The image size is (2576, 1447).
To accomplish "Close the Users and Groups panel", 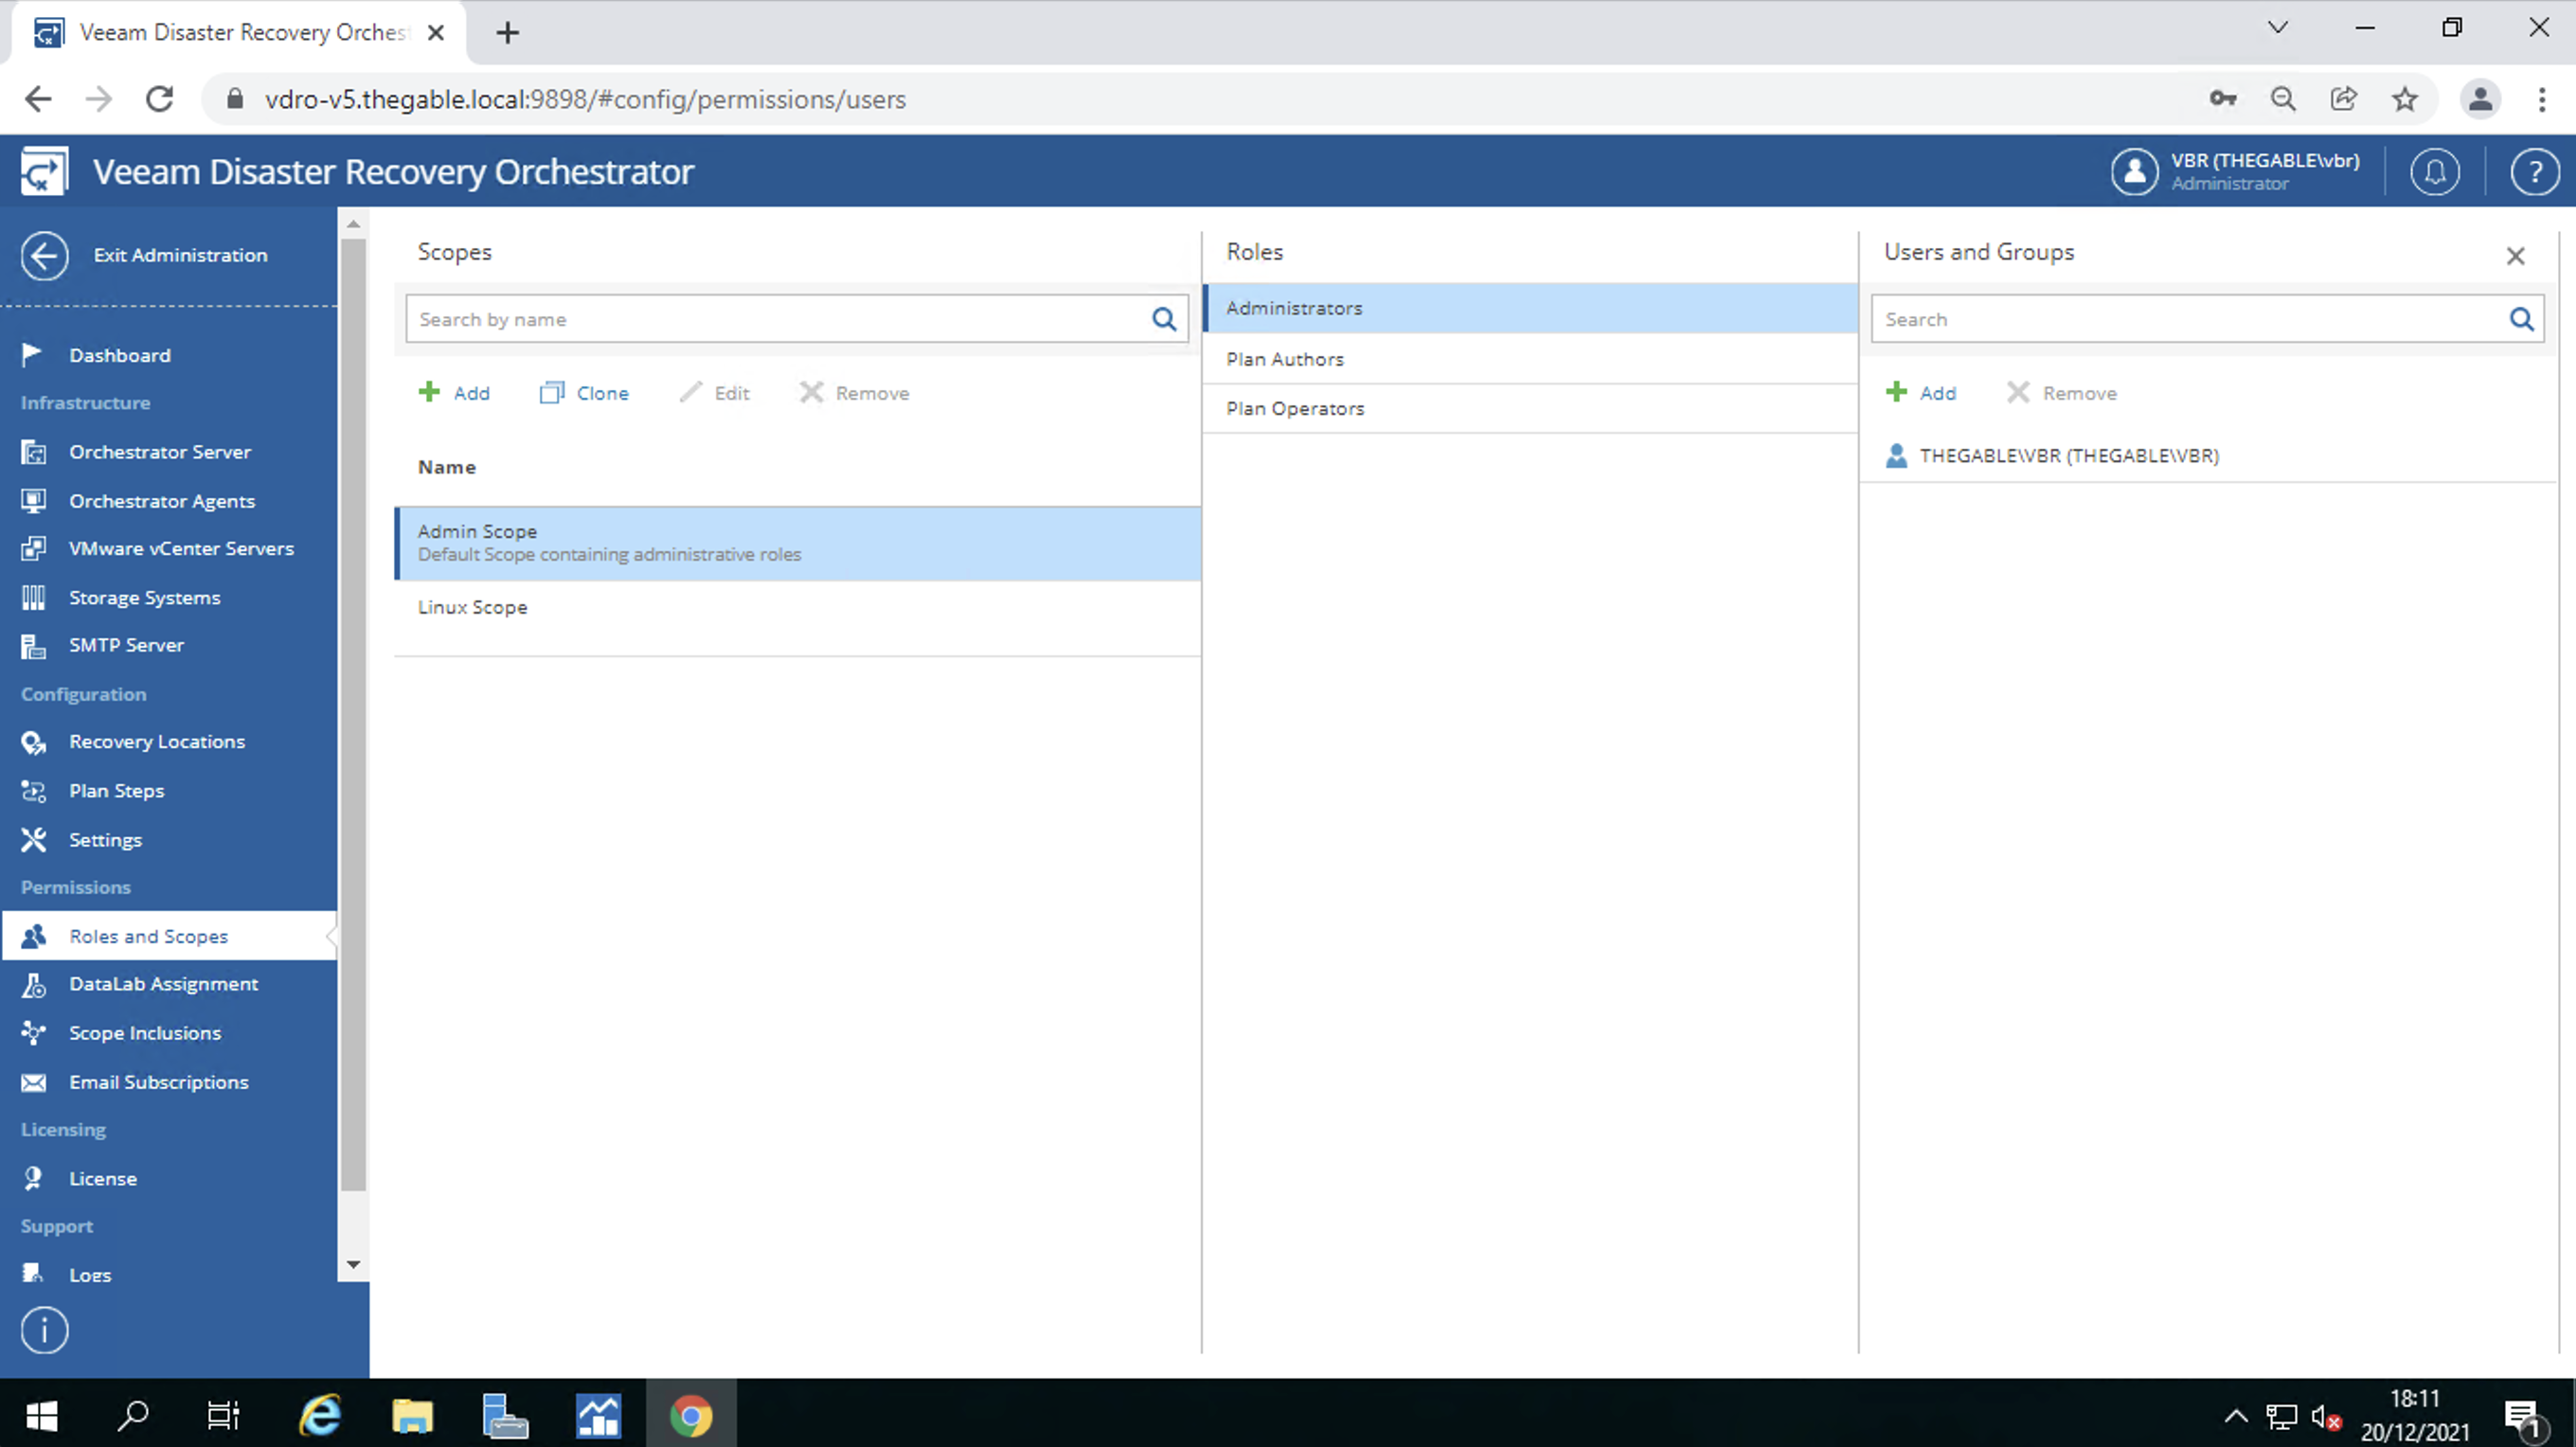I will (2516, 256).
